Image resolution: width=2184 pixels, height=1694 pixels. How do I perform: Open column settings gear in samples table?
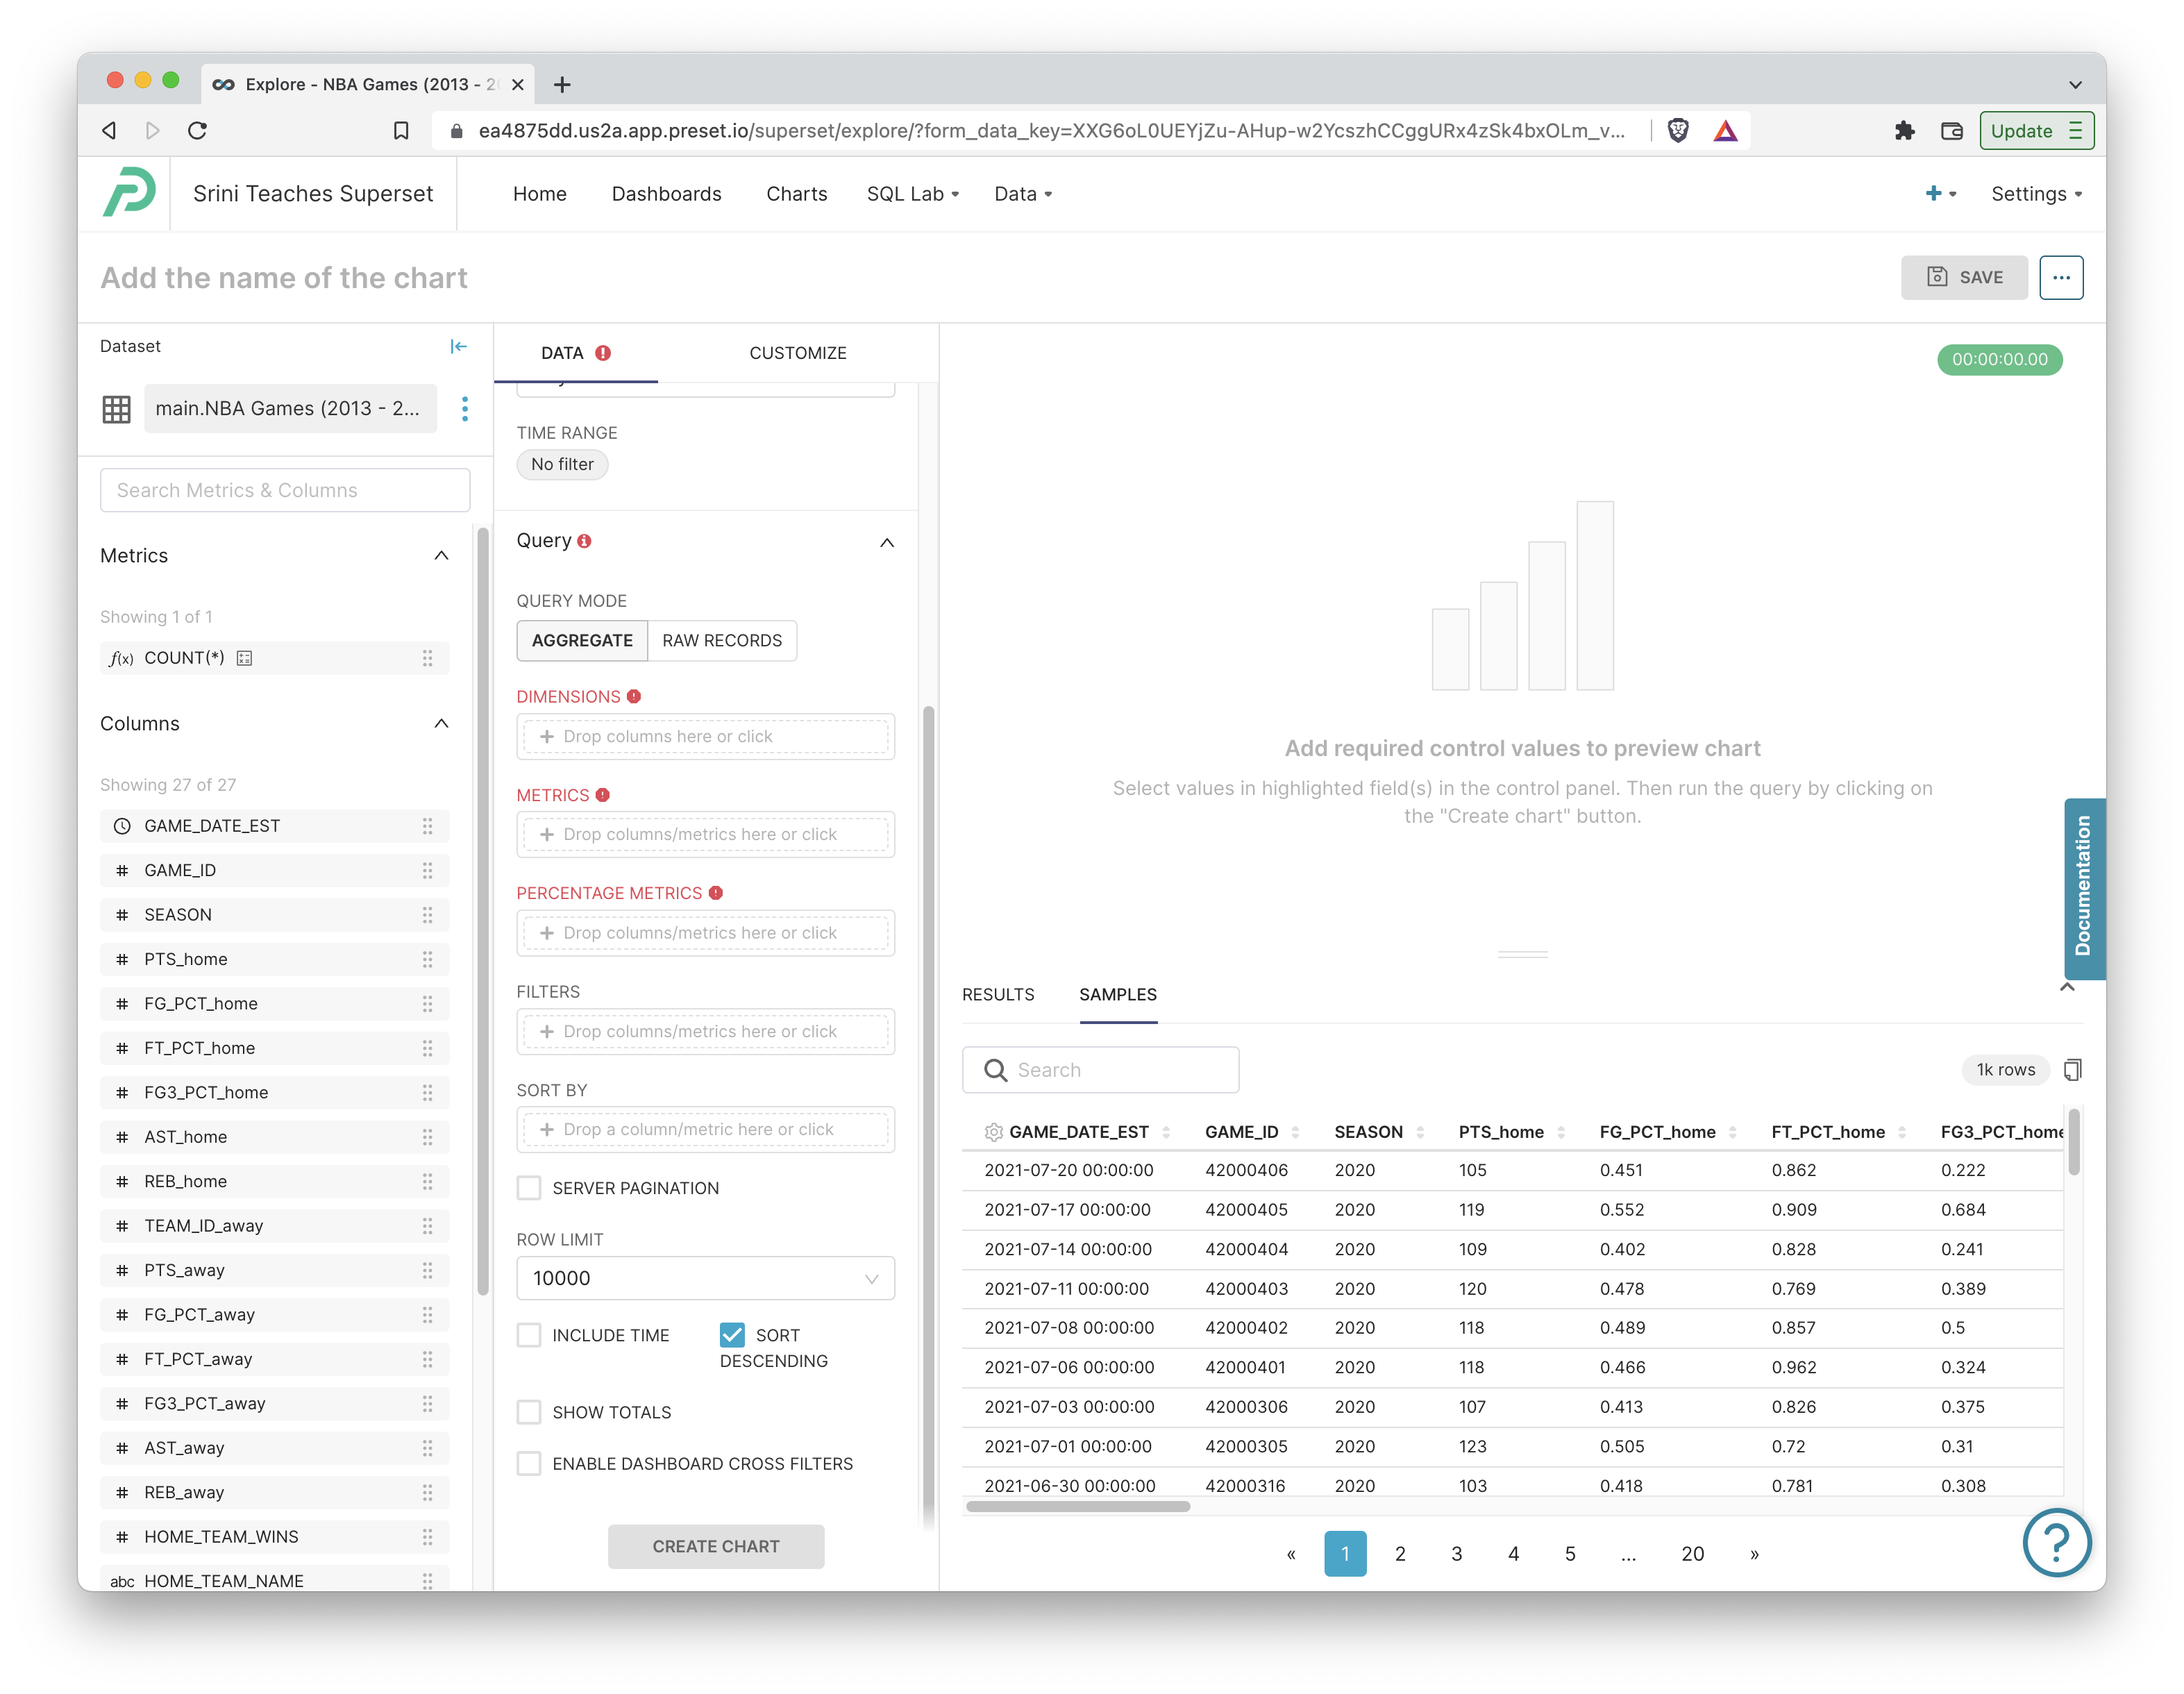(993, 1131)
